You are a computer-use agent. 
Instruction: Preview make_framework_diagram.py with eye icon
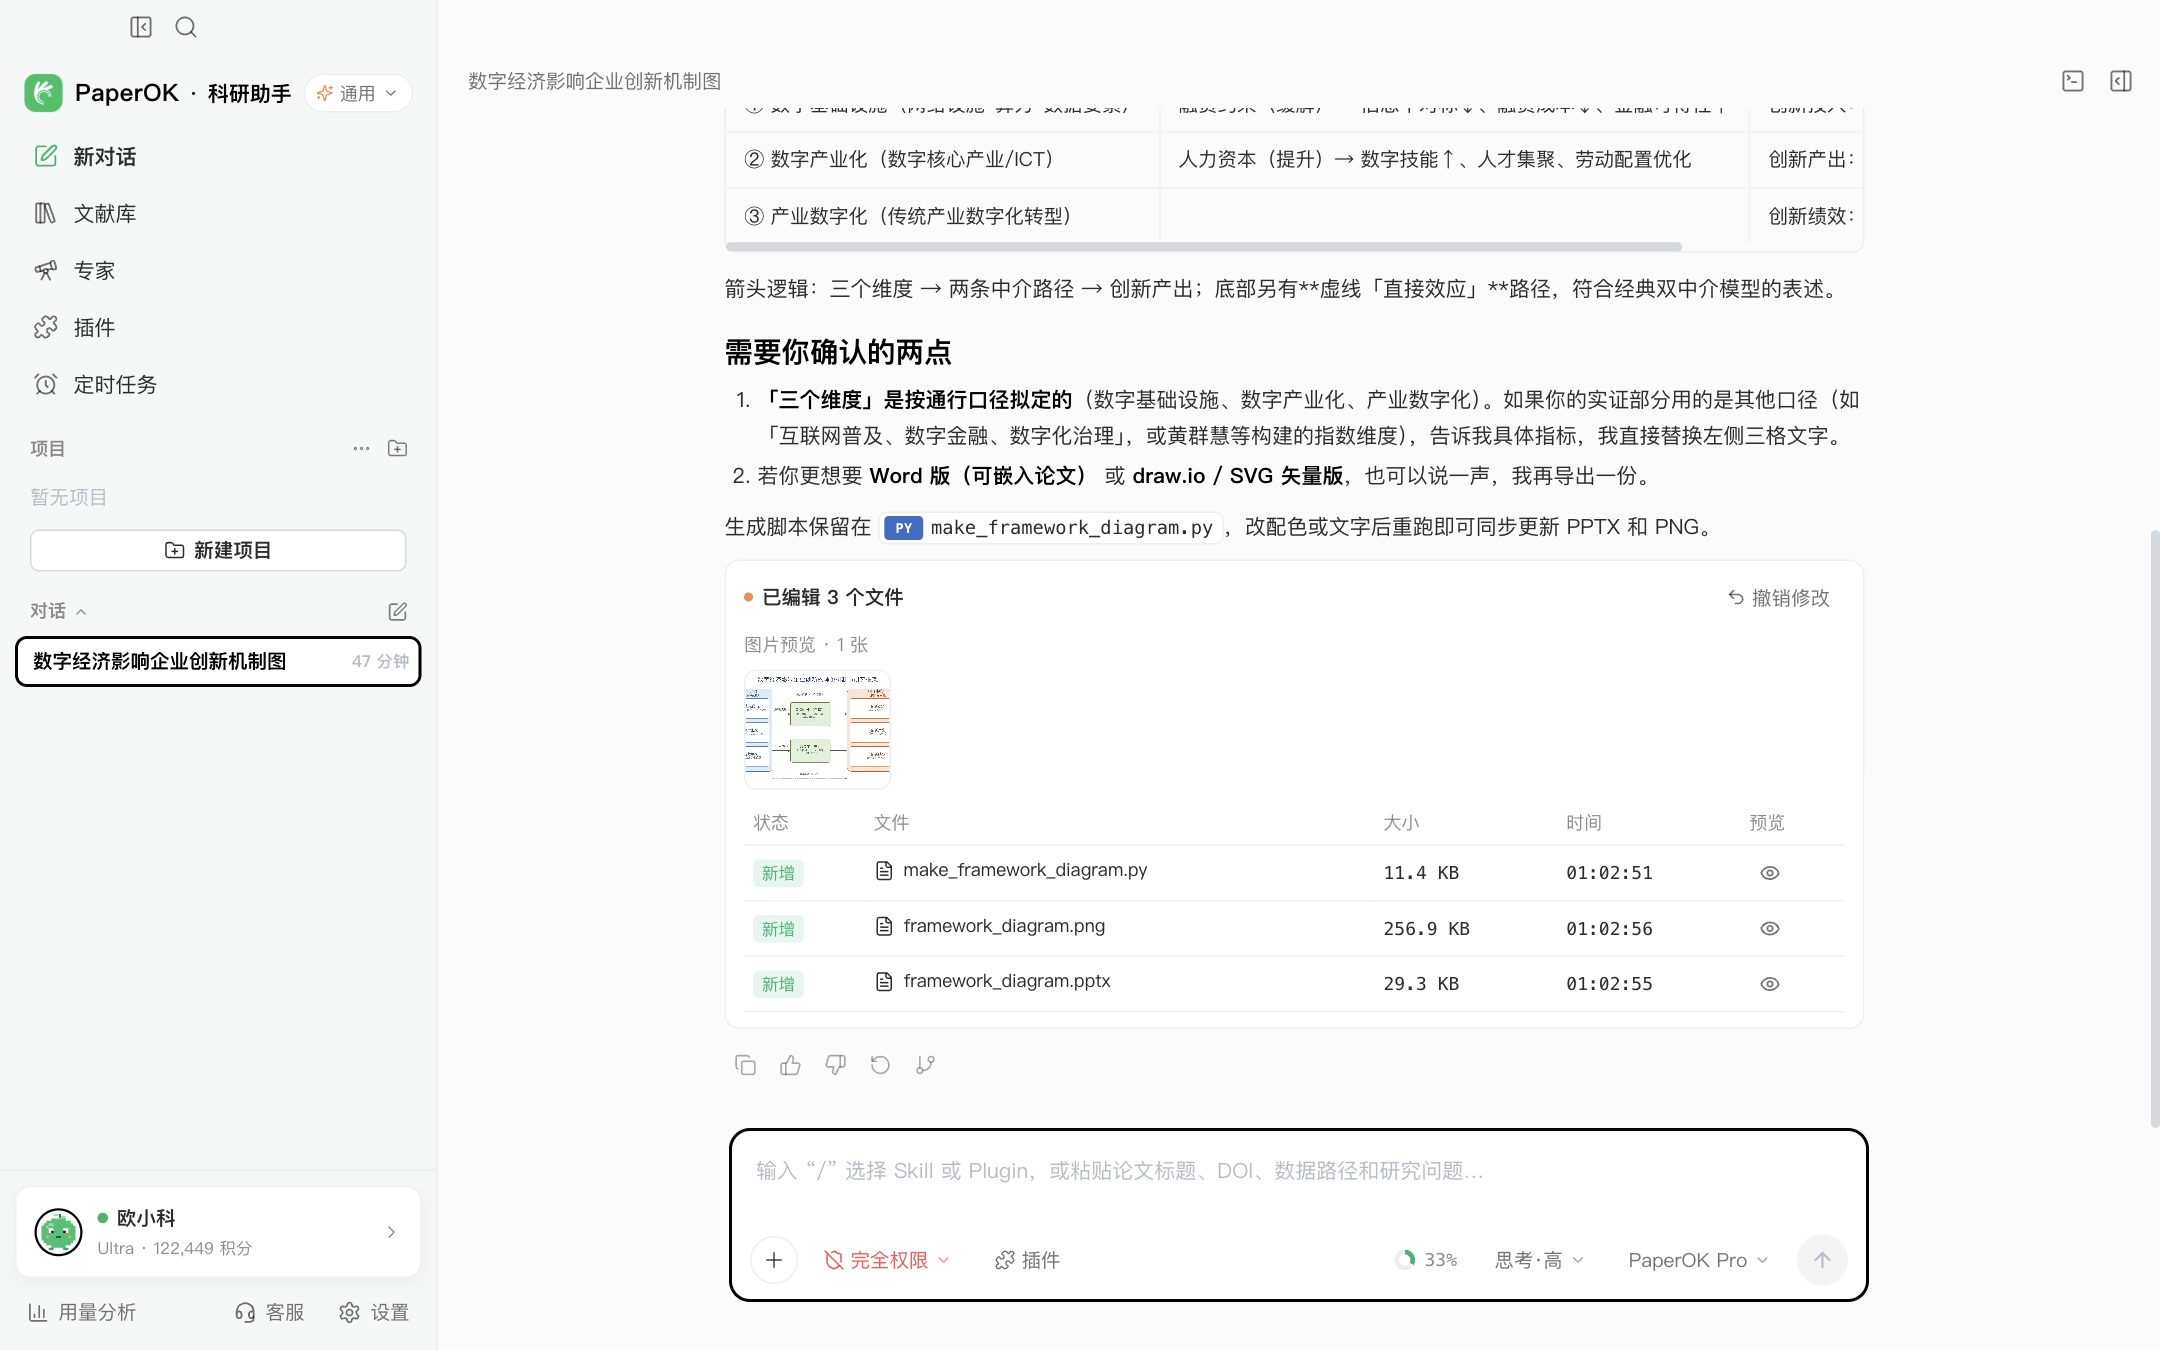[x=1769, y=873]
